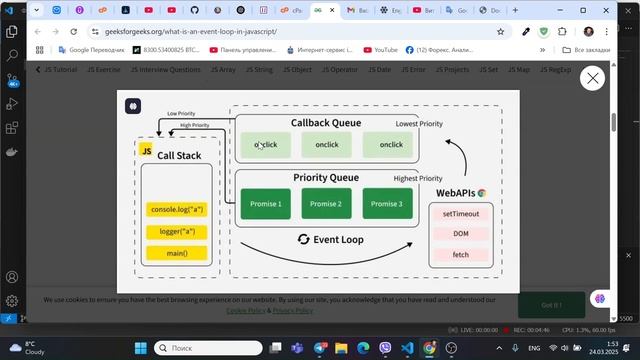Click the green shield extension icon
The width and height of the screenshot is (640, 360).
(x=544, y=31)
